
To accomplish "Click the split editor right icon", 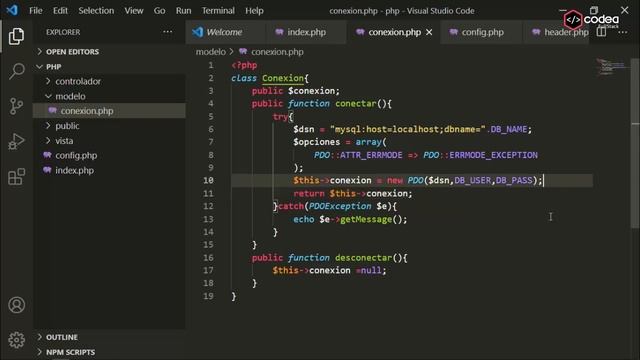I will click(601, 32).
